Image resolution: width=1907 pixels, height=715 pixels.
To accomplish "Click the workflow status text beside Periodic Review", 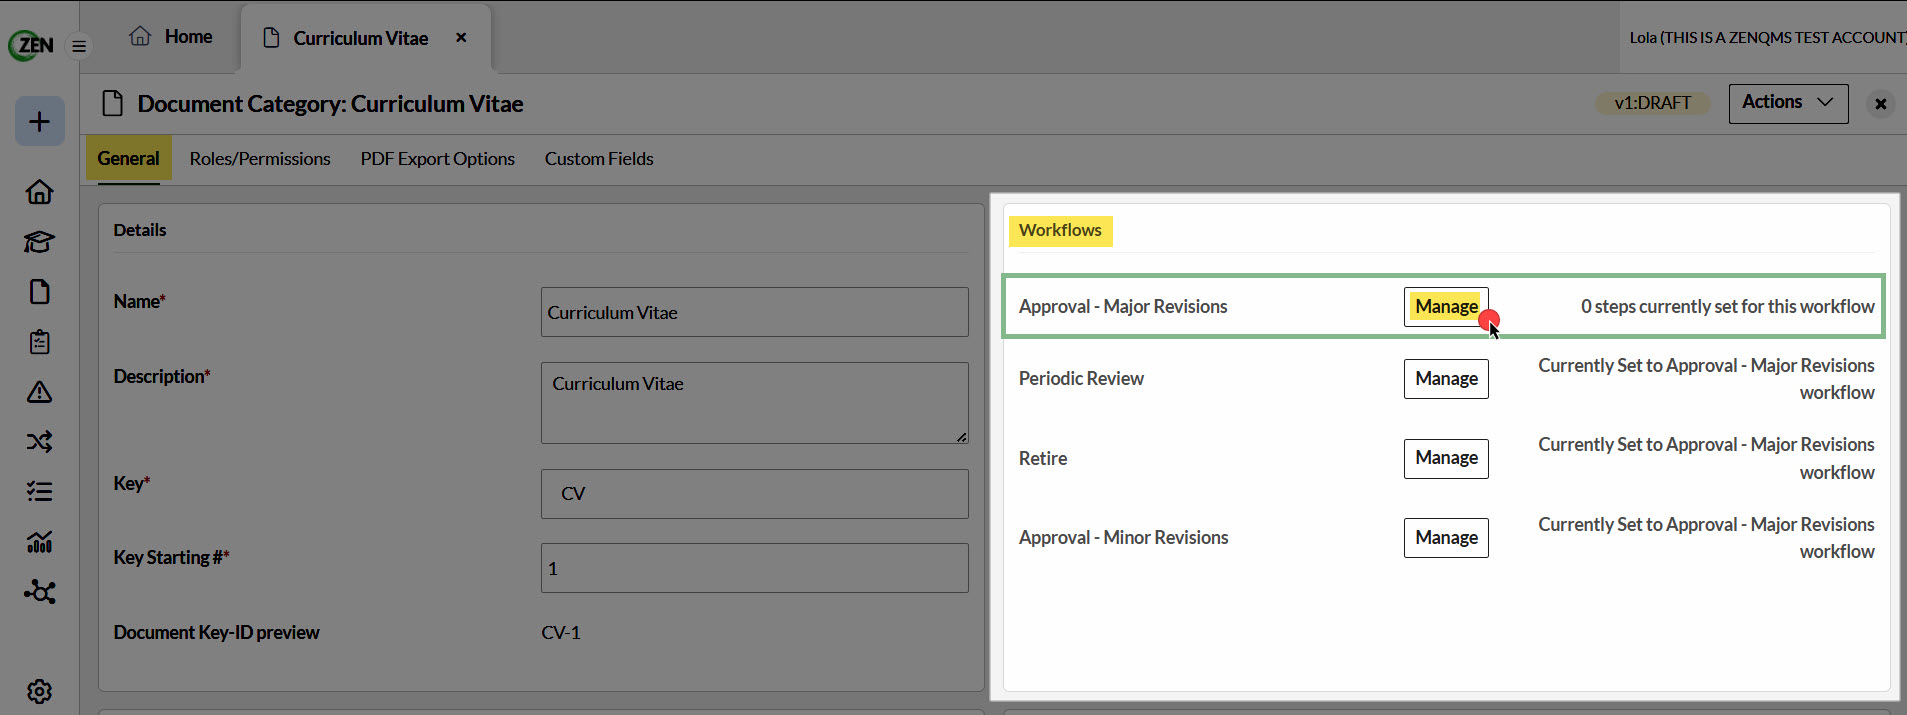I will (x=1706, y=379).
